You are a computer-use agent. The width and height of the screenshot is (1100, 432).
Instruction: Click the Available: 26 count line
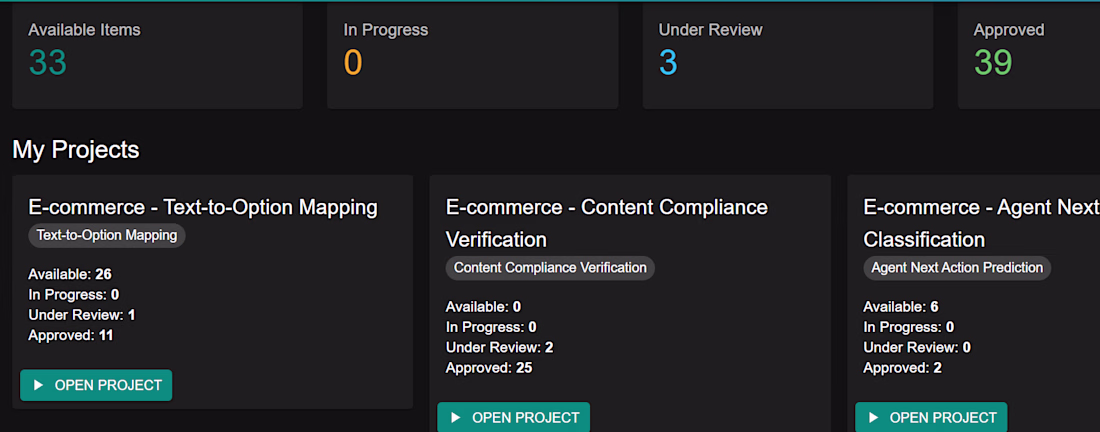pos(70,274)
